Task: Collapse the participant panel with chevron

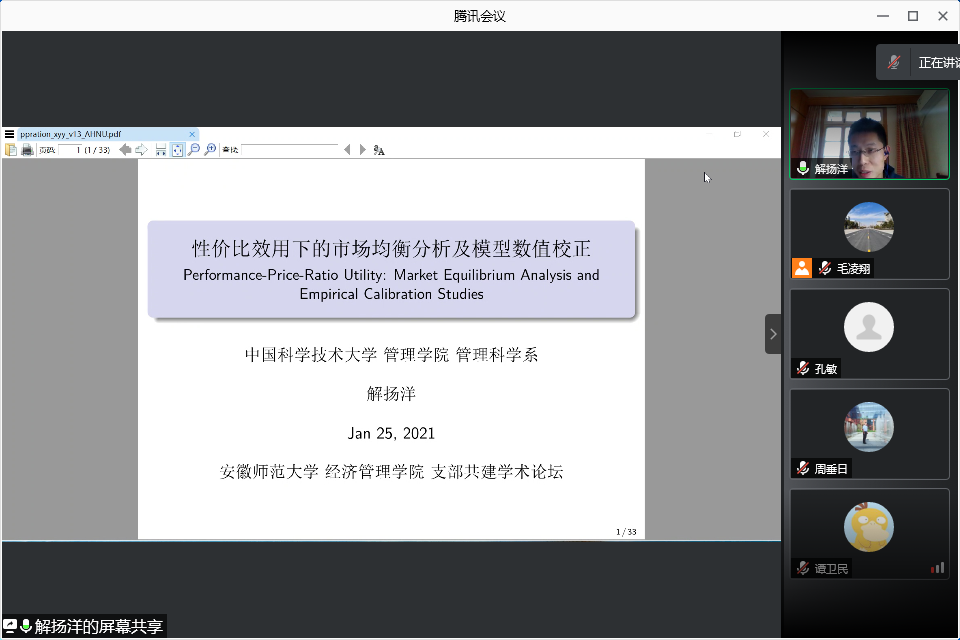Action: (x=773, y=334)
